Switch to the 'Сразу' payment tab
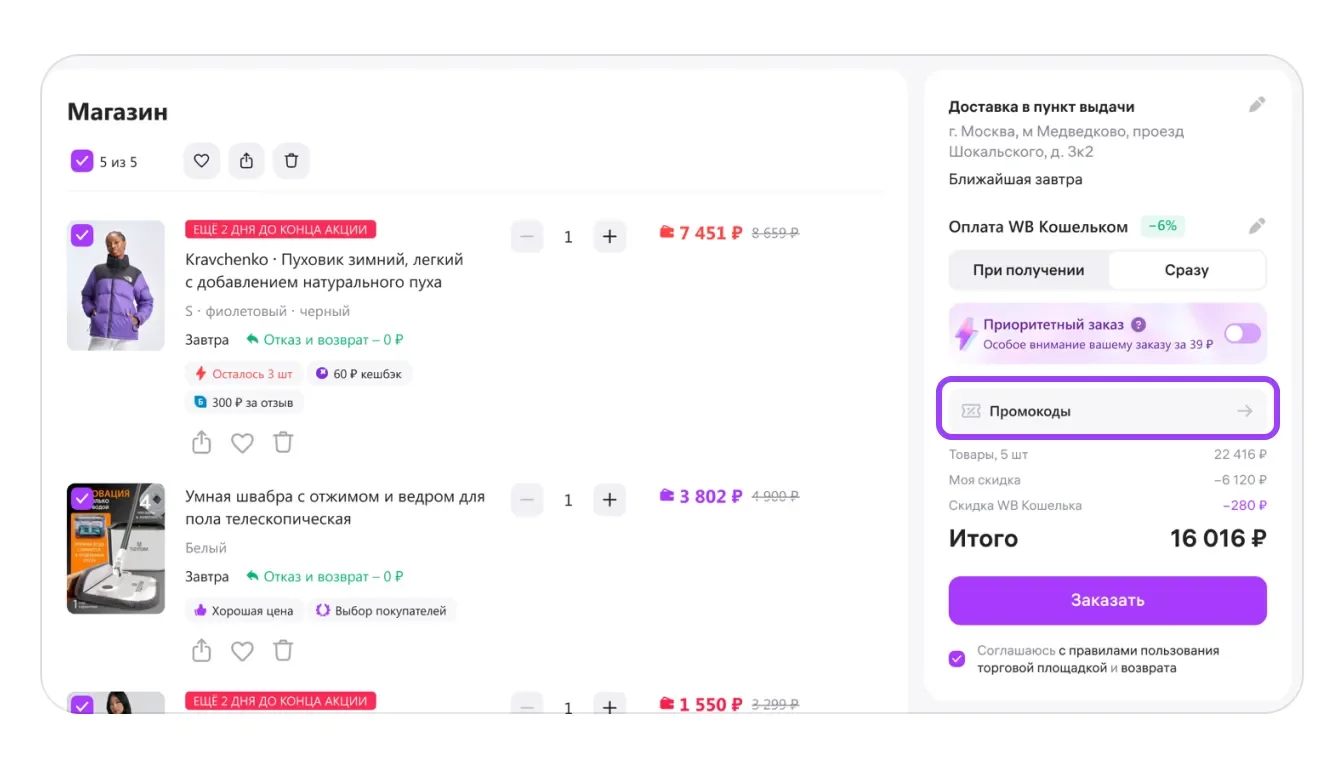 [x=1186, y=270]
